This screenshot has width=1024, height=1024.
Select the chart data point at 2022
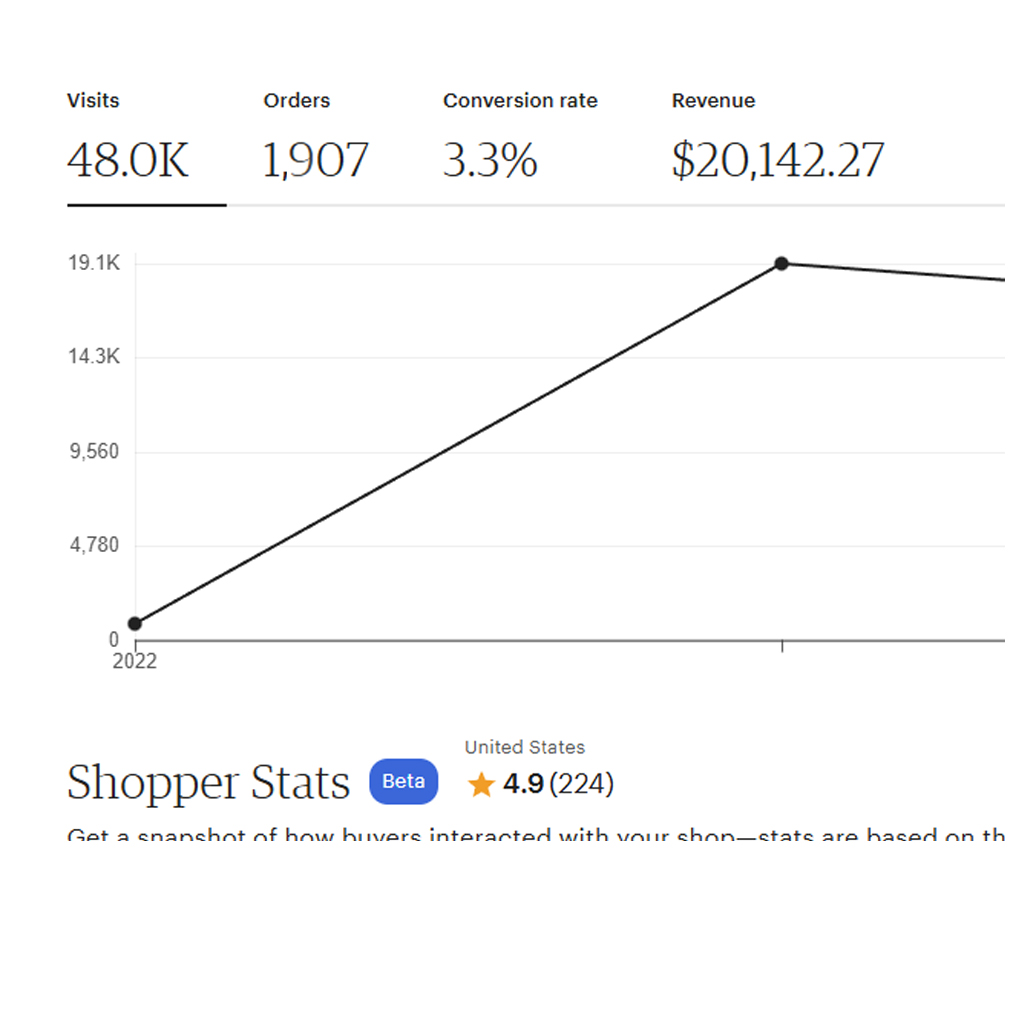click(135, 624)
